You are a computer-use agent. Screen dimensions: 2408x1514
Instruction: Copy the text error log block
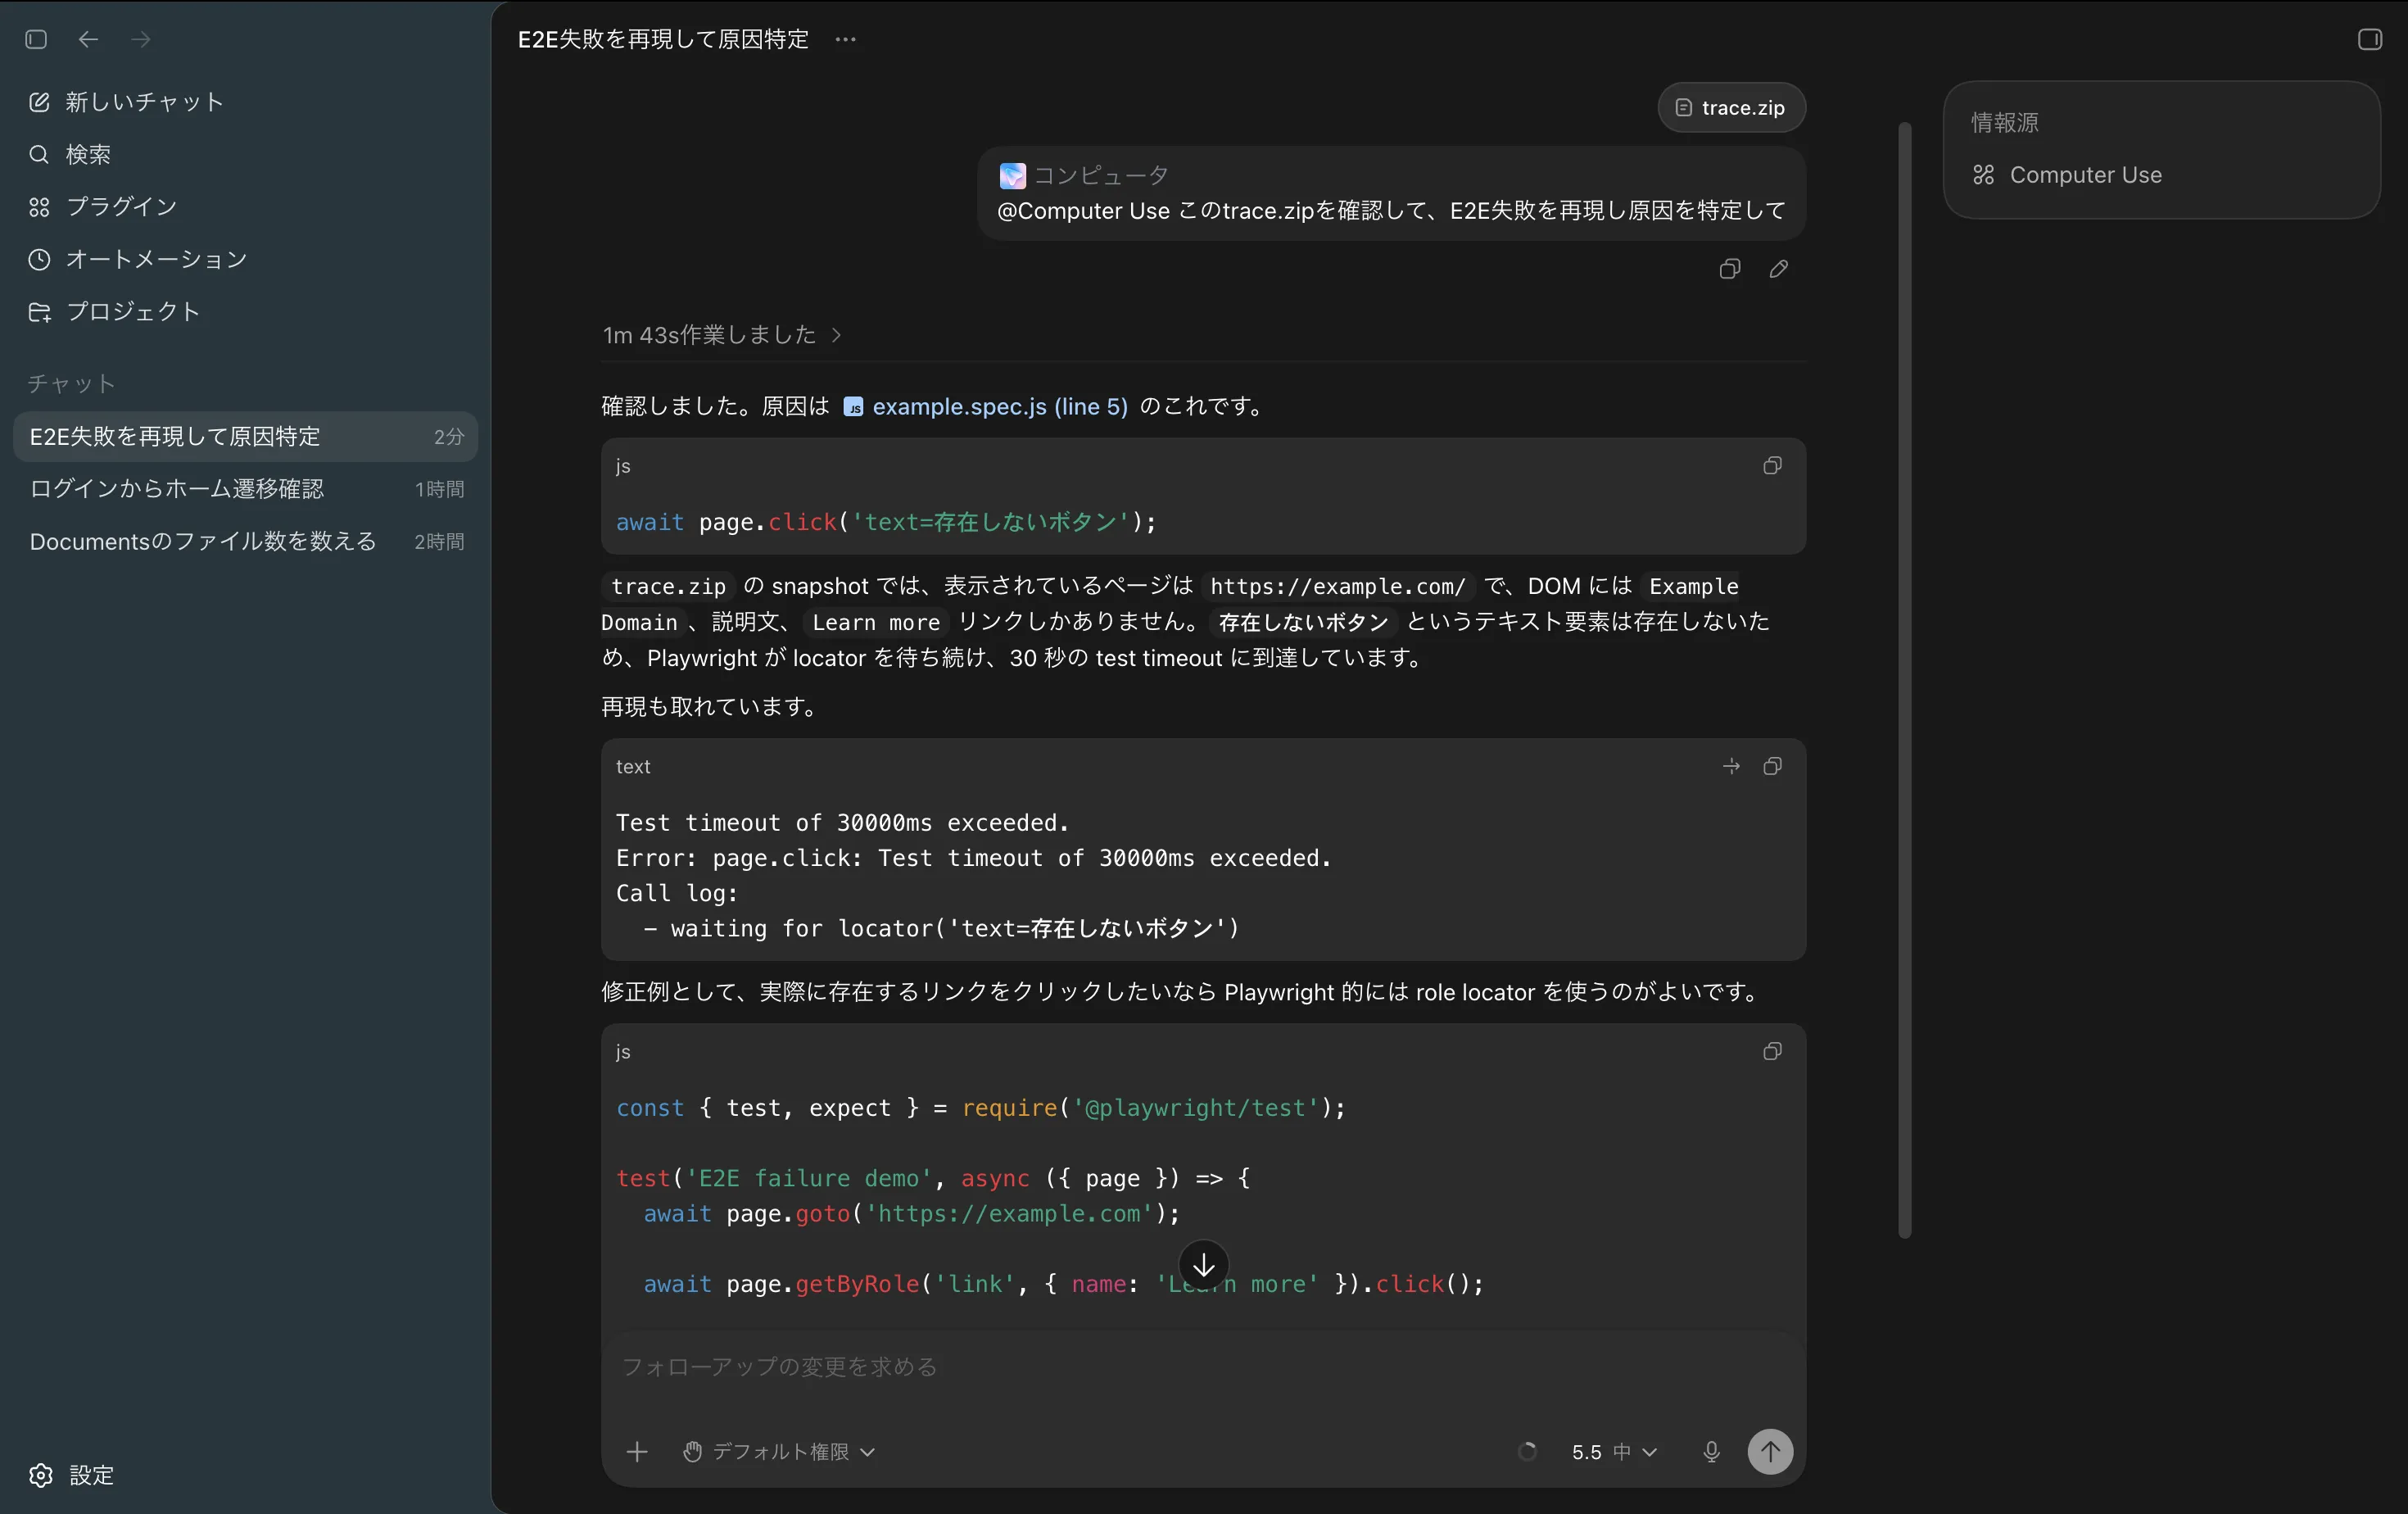point(1772,766)
